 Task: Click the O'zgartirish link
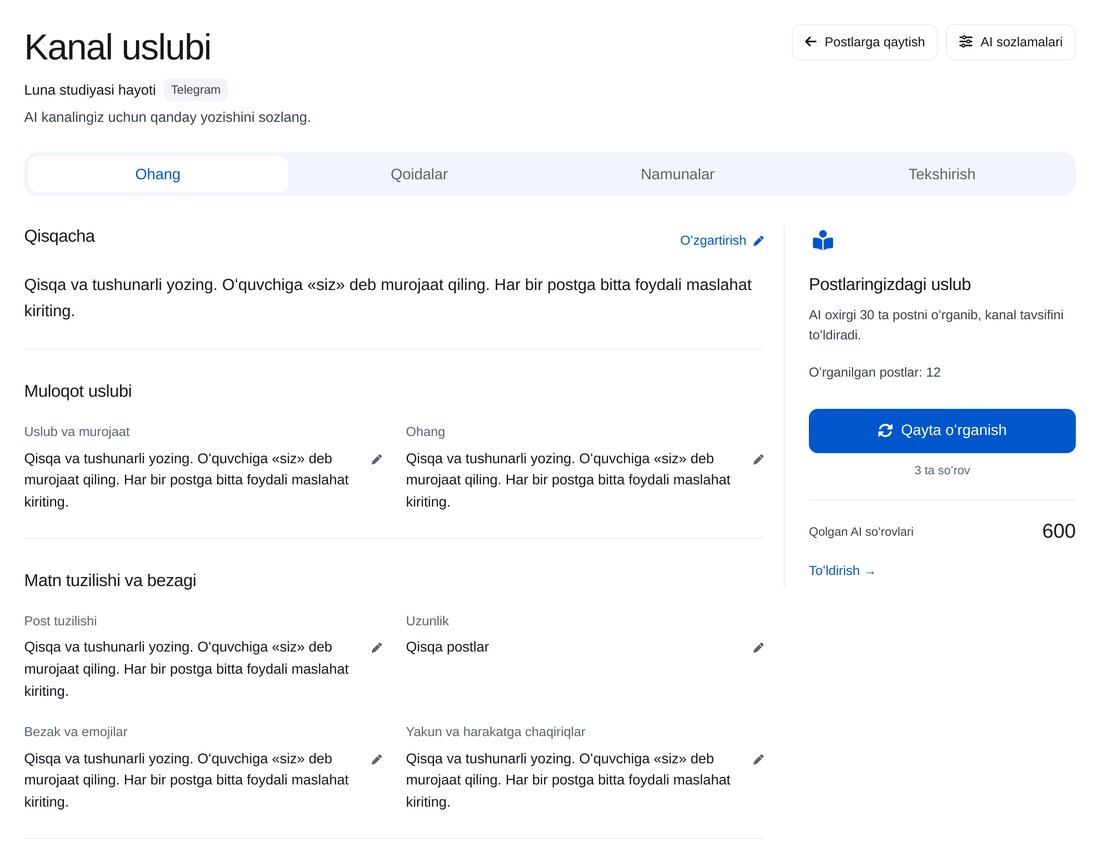(722, 241)
